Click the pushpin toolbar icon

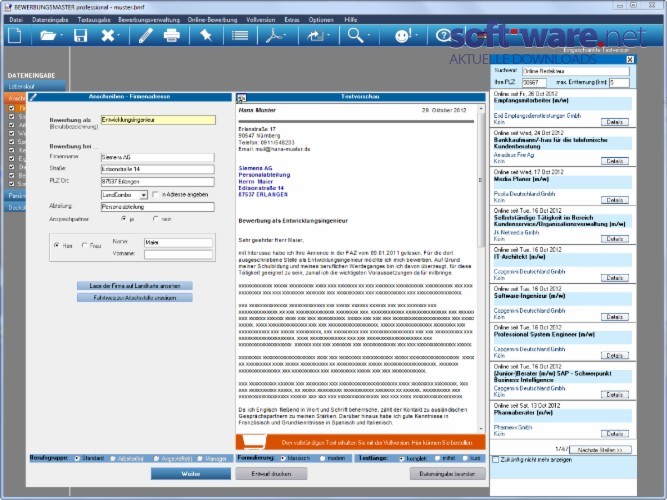point(206,35)
